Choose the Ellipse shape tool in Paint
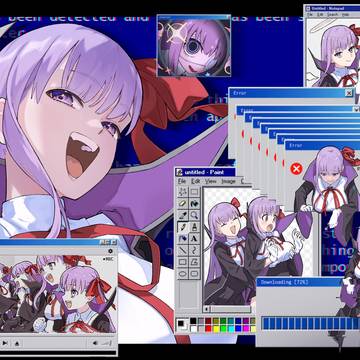This screenshot has width=360, height=360. (183, 274)
